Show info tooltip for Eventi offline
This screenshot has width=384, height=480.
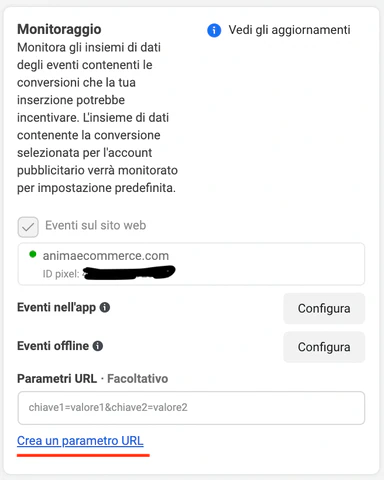click(x=98, y=346)
